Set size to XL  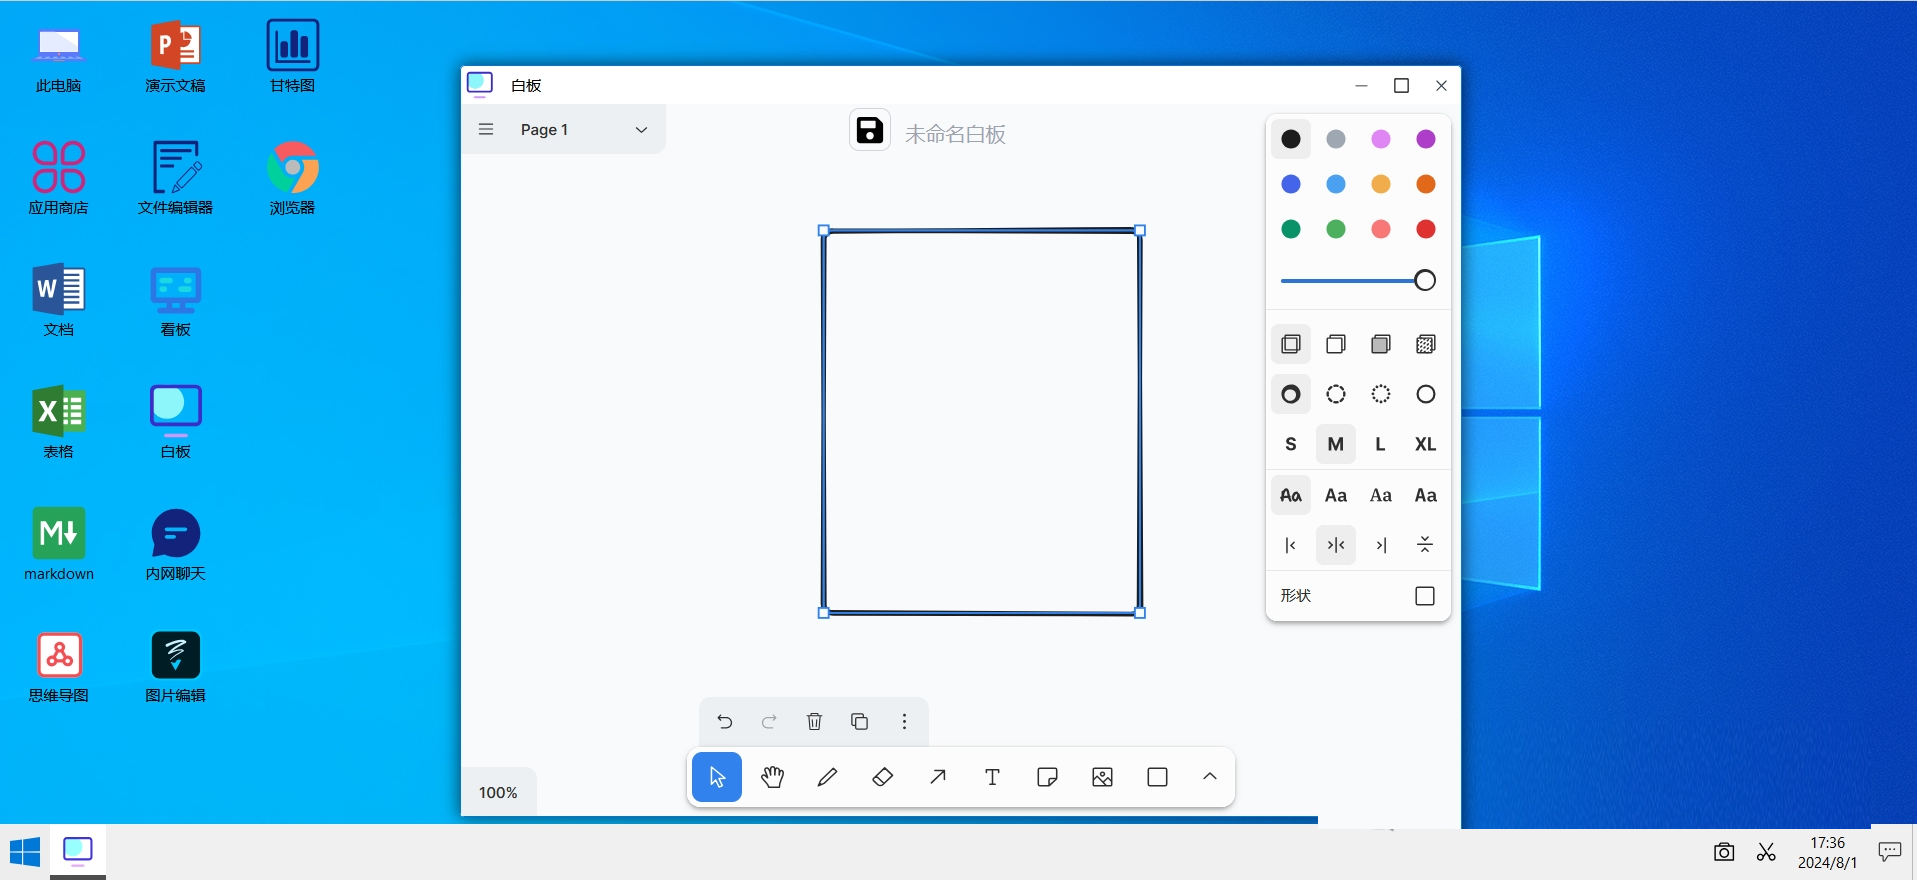1425,444
